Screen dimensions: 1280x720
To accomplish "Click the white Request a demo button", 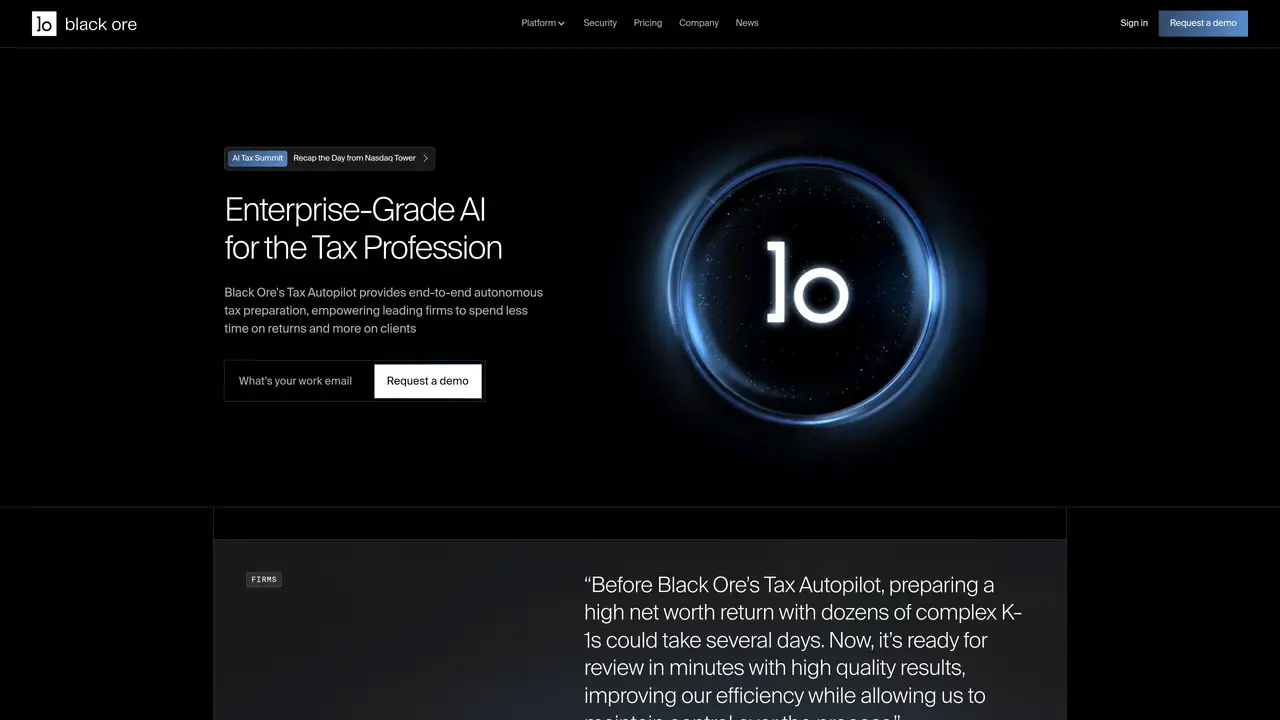I will 428,381.
